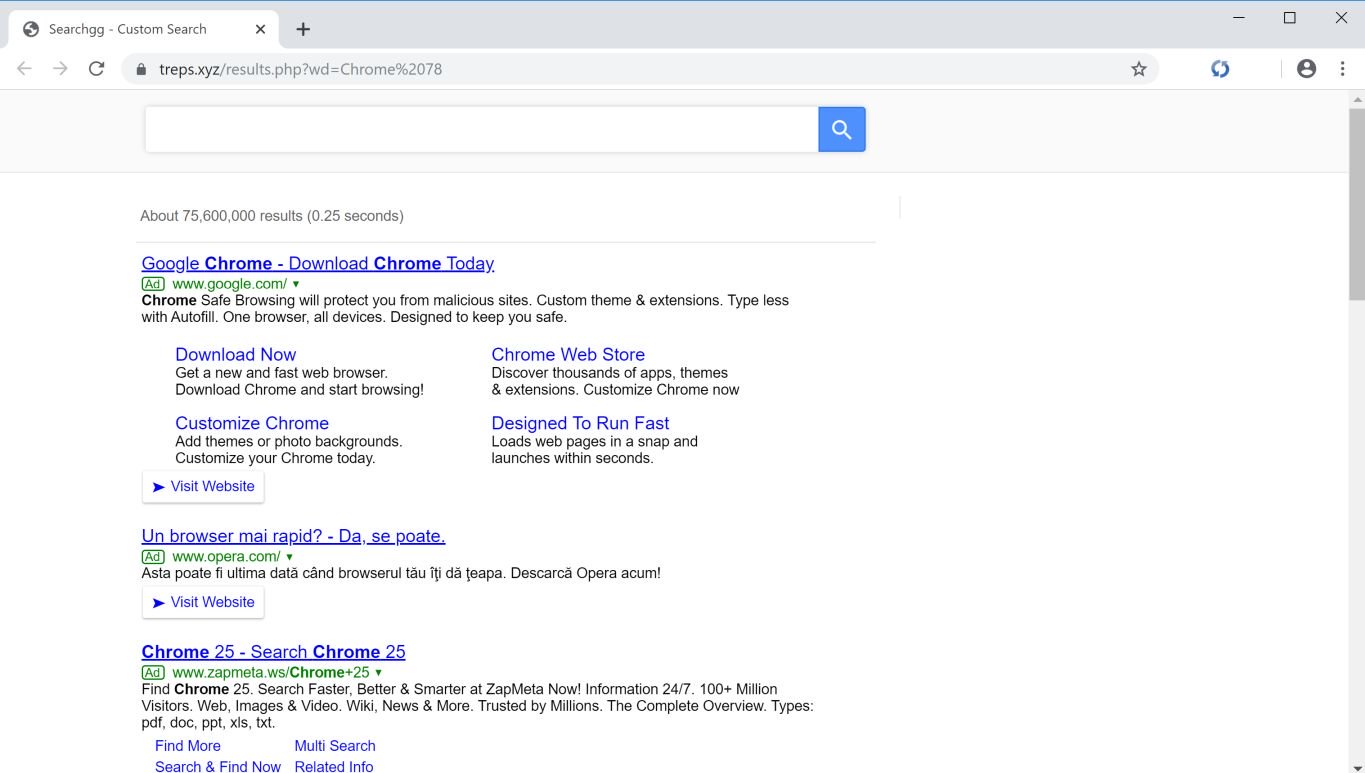View site info via the padlock icon
This screenshot has width=1365, height=773.
141,69
